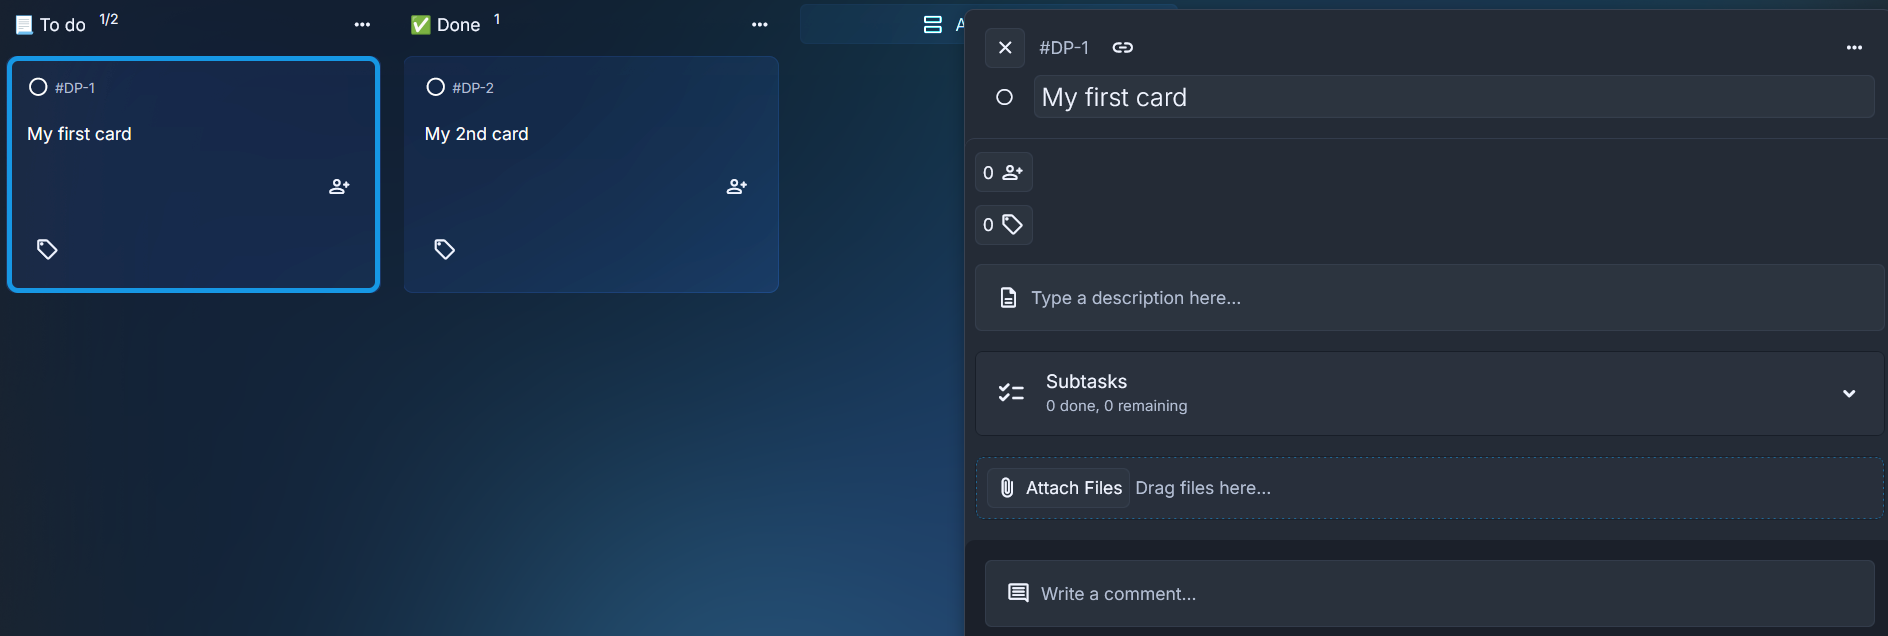This screenshot has height=636, width=1888.
Task: Copy link icon next to #DP-1
Action: click(1123, 48)
